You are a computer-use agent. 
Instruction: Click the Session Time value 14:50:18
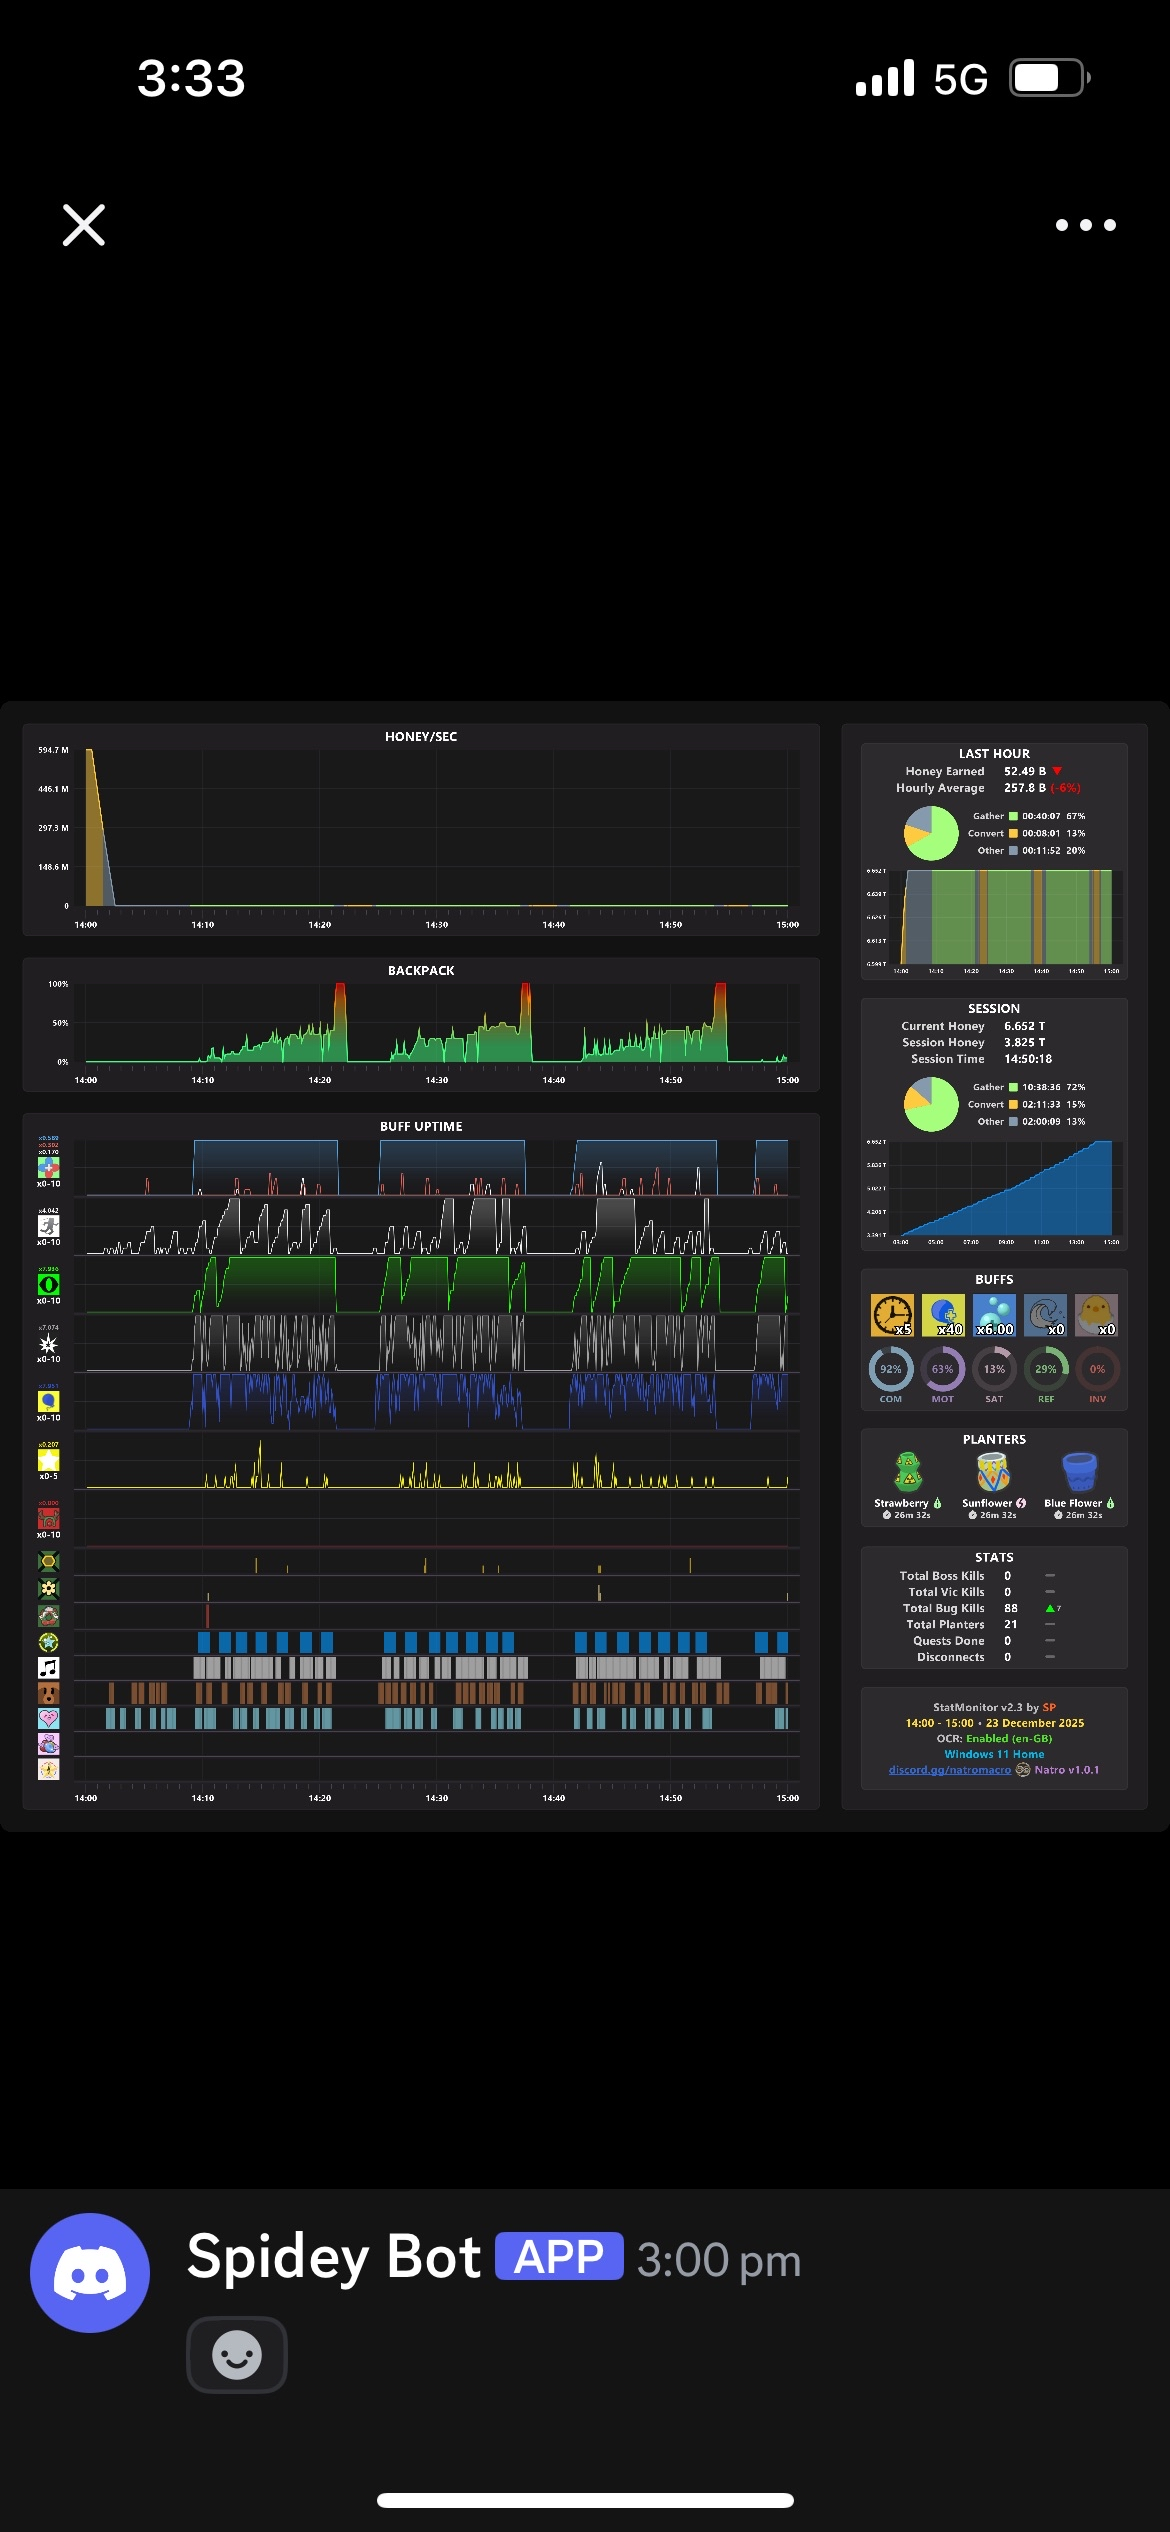coord(1028,1059)
